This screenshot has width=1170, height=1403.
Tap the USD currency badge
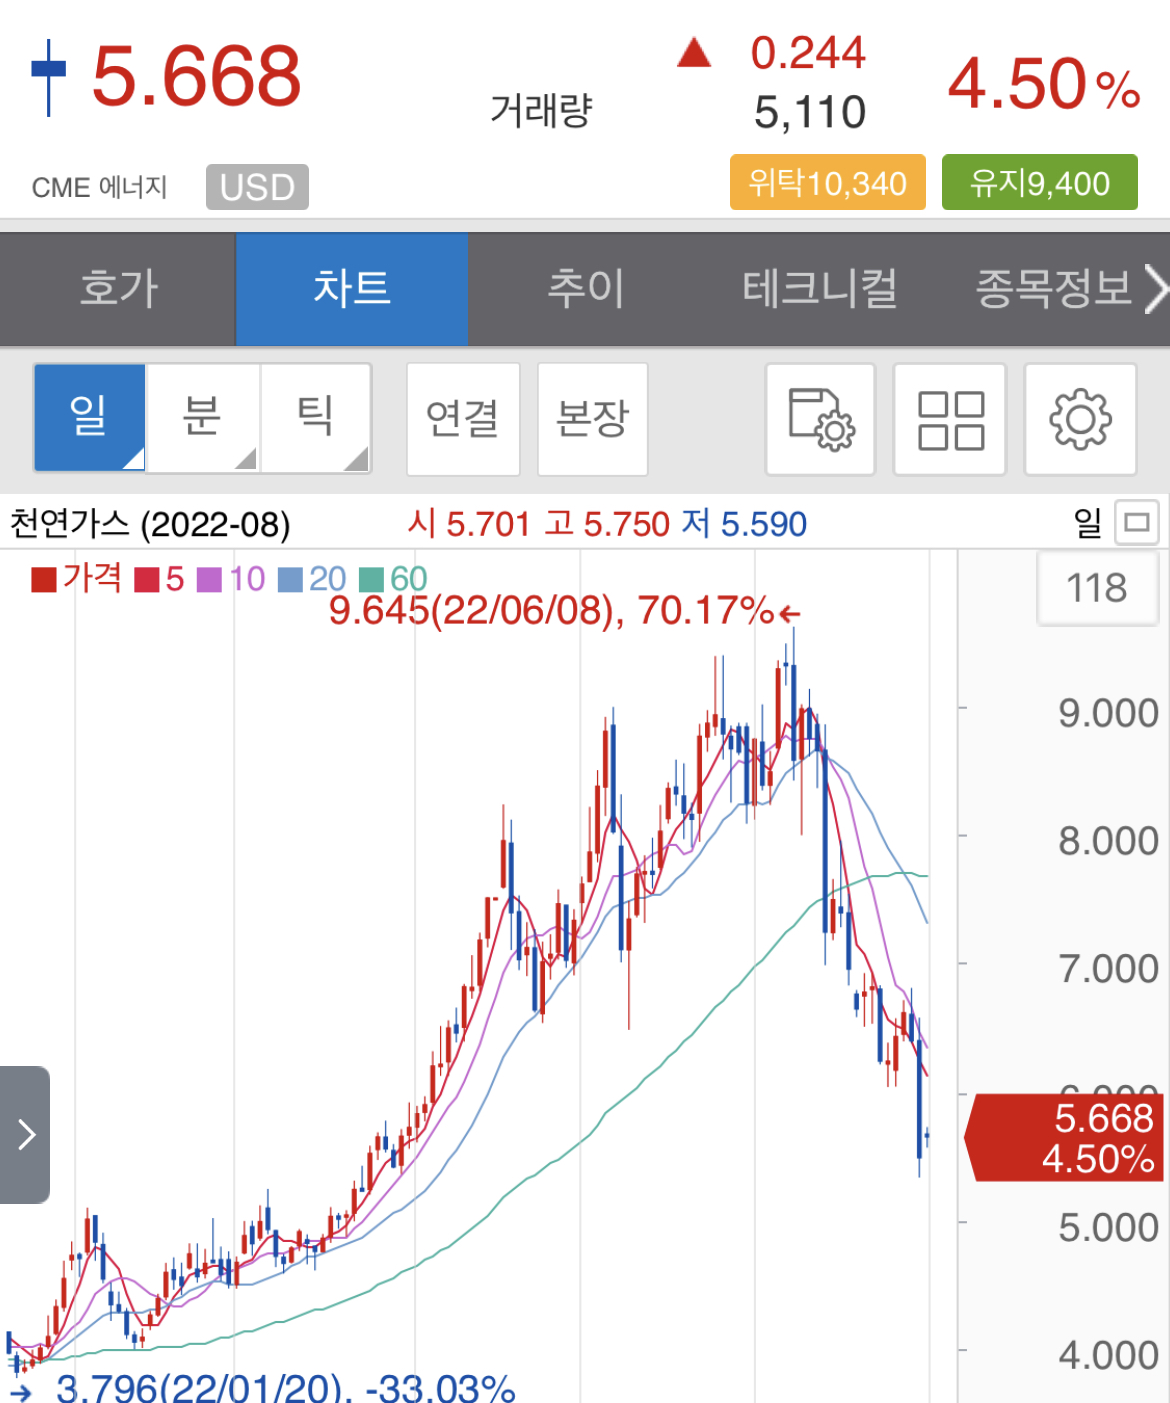click(257, 187)
